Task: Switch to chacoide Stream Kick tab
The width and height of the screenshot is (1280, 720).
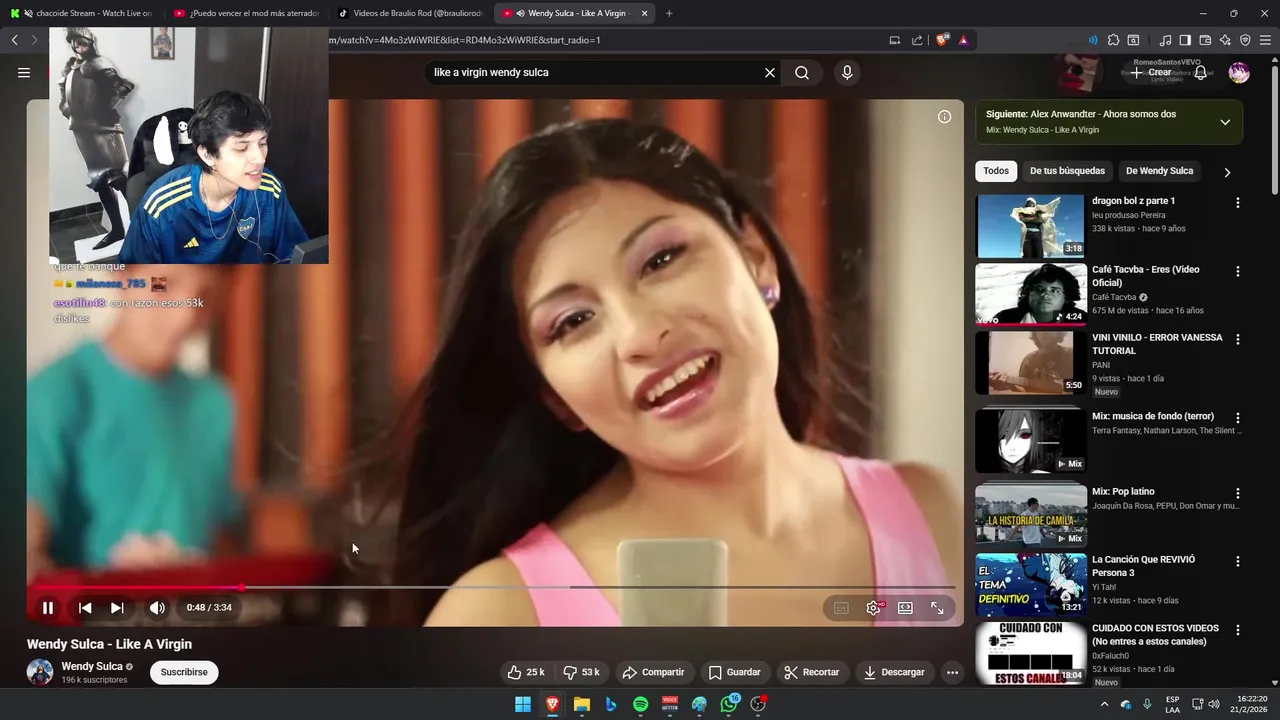Action: click(x=82, y=13)
